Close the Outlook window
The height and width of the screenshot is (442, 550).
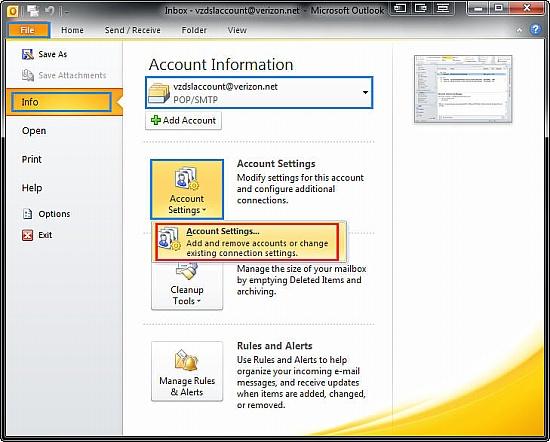(x=526, y=8)
